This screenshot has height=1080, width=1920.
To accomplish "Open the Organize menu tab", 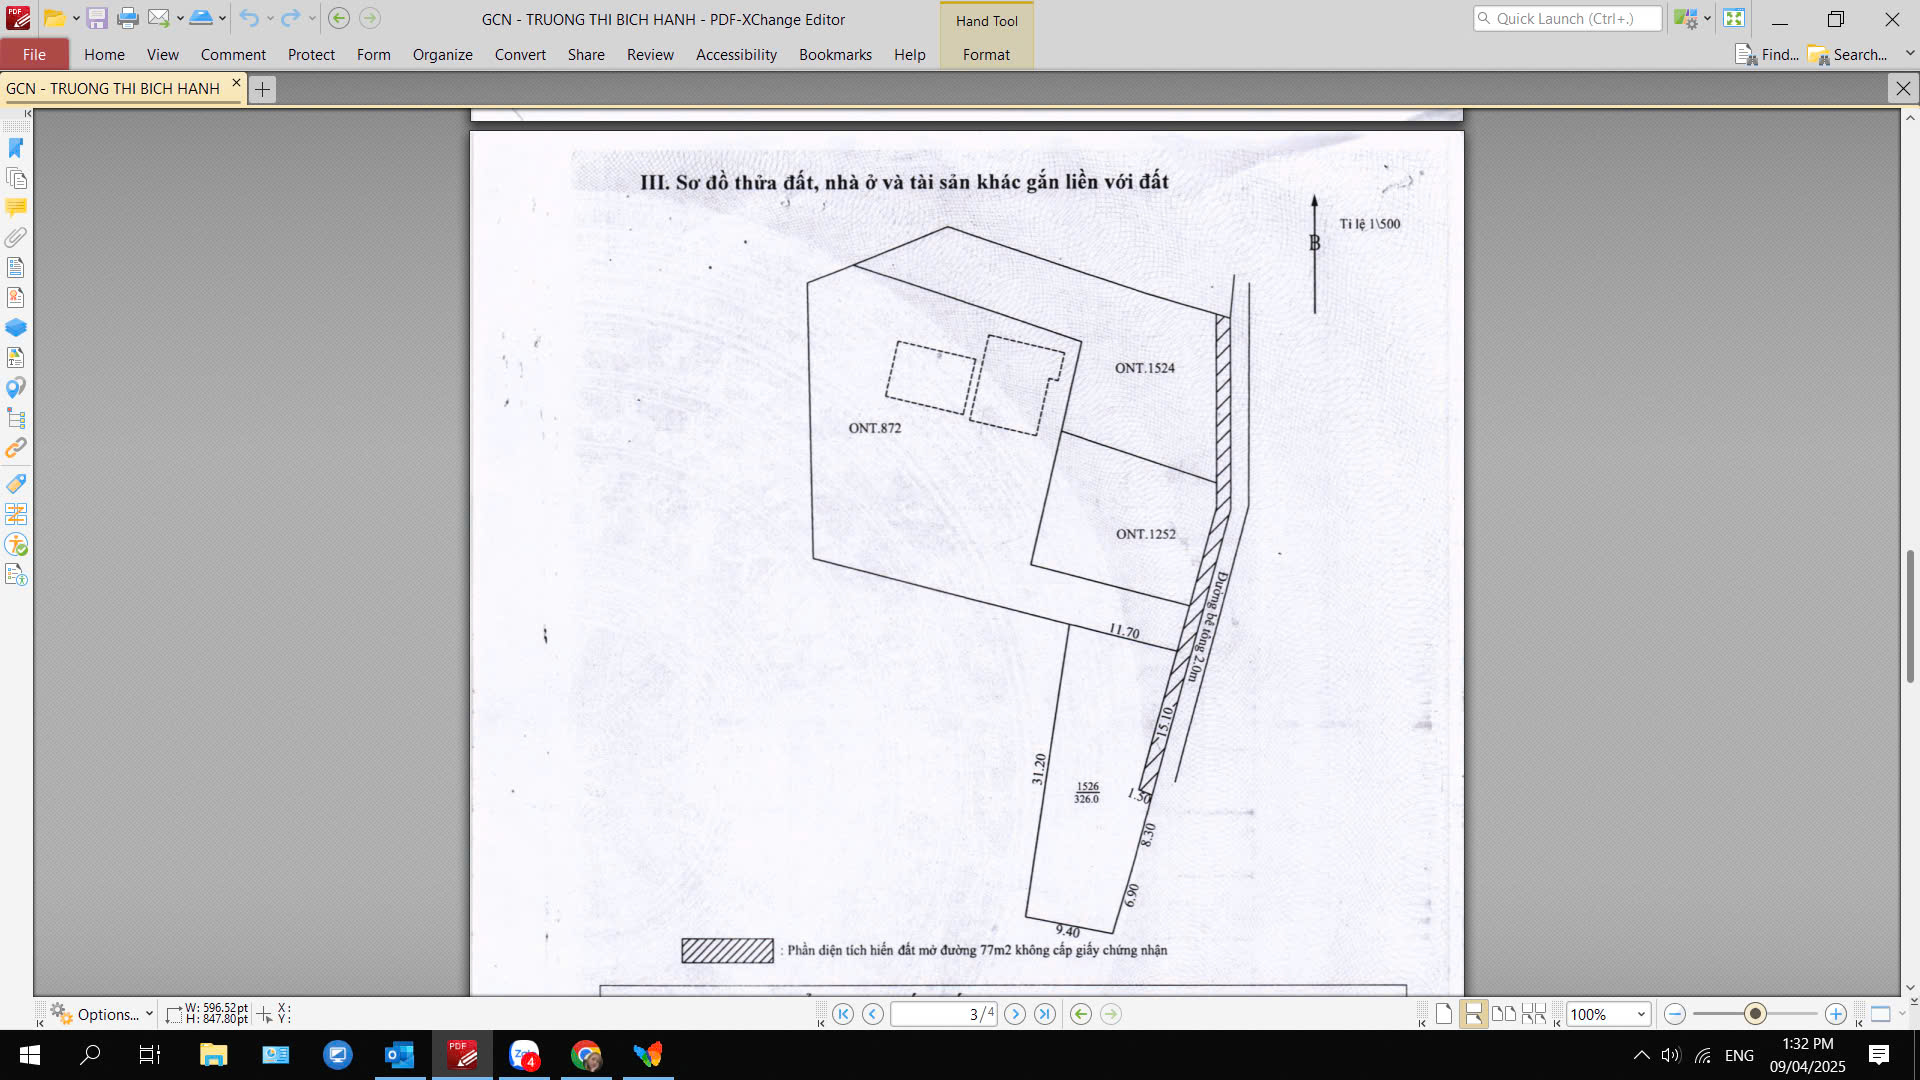I will [442, 54].
